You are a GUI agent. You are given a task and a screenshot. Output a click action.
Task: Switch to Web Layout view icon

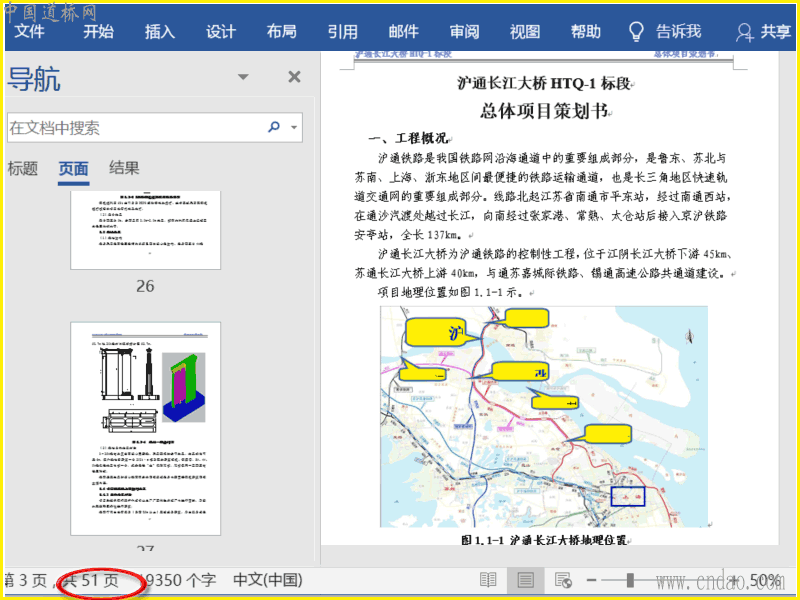(562, 580)
